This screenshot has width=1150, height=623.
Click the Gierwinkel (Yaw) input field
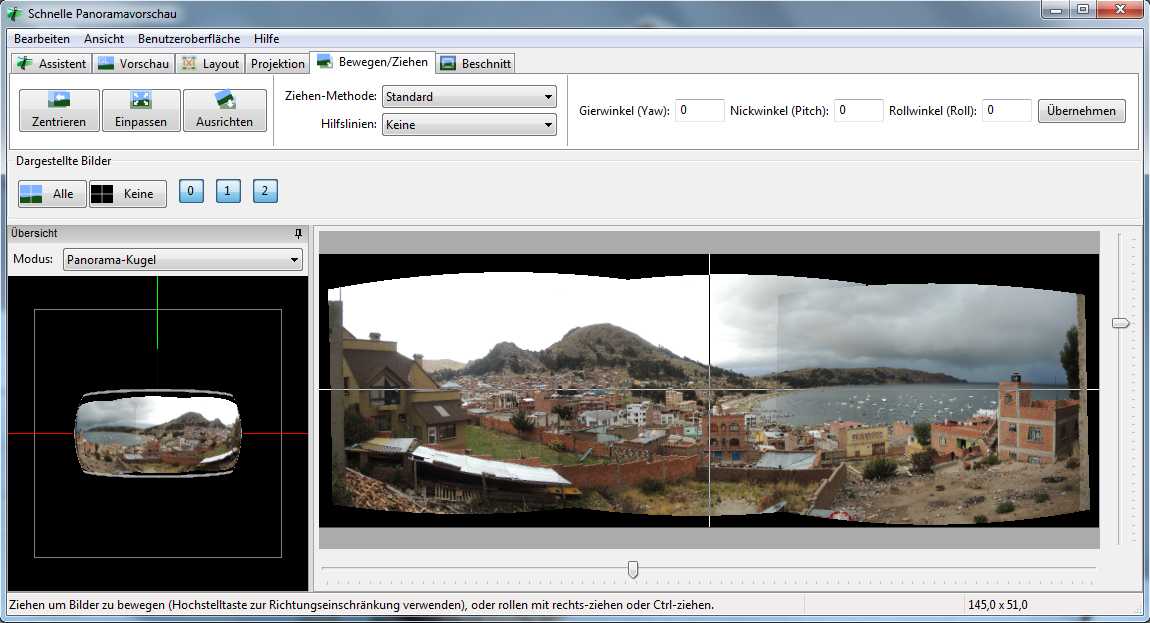pos(699,111)
